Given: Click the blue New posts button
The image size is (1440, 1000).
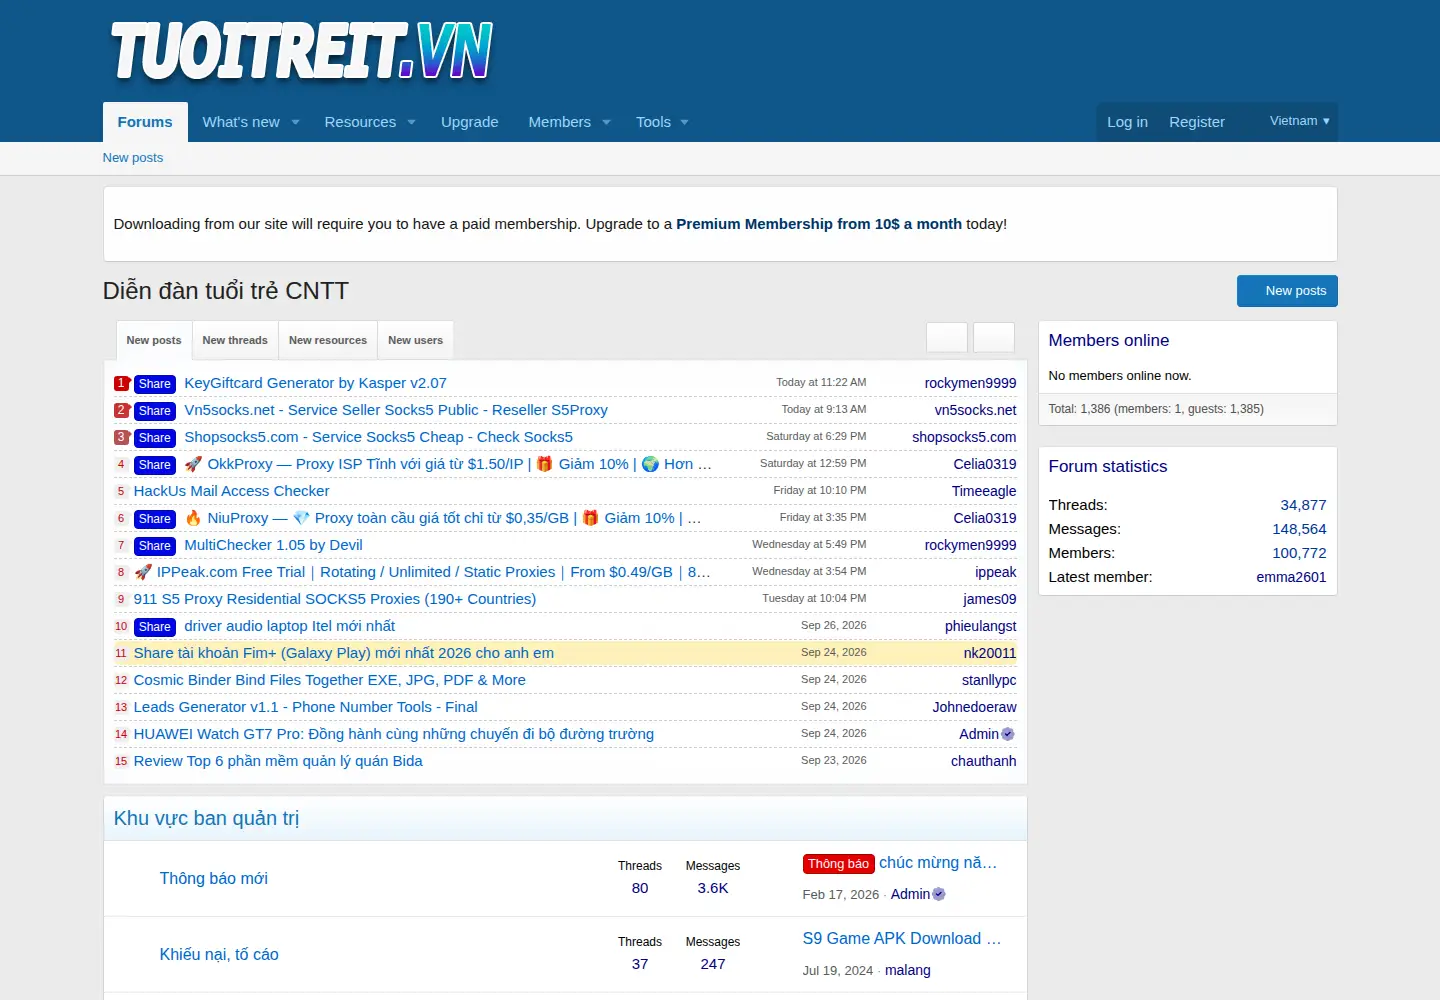Looking at the screenshot, I should (x=1287, y=291).
